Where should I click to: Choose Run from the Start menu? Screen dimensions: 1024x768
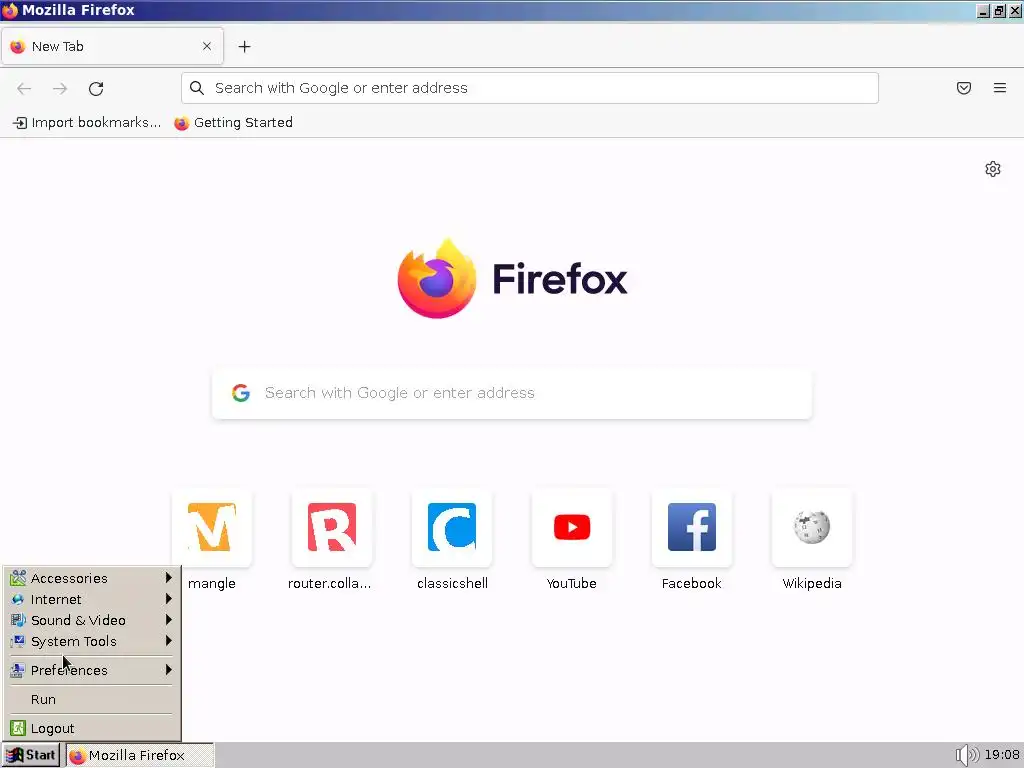pos(91,699)
